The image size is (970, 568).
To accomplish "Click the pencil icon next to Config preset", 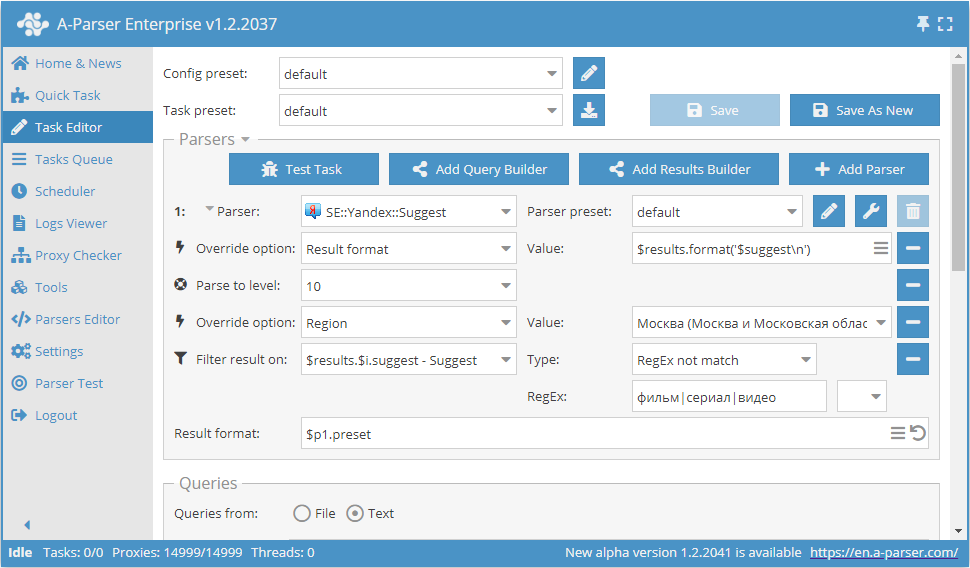I will click(589, 74).
